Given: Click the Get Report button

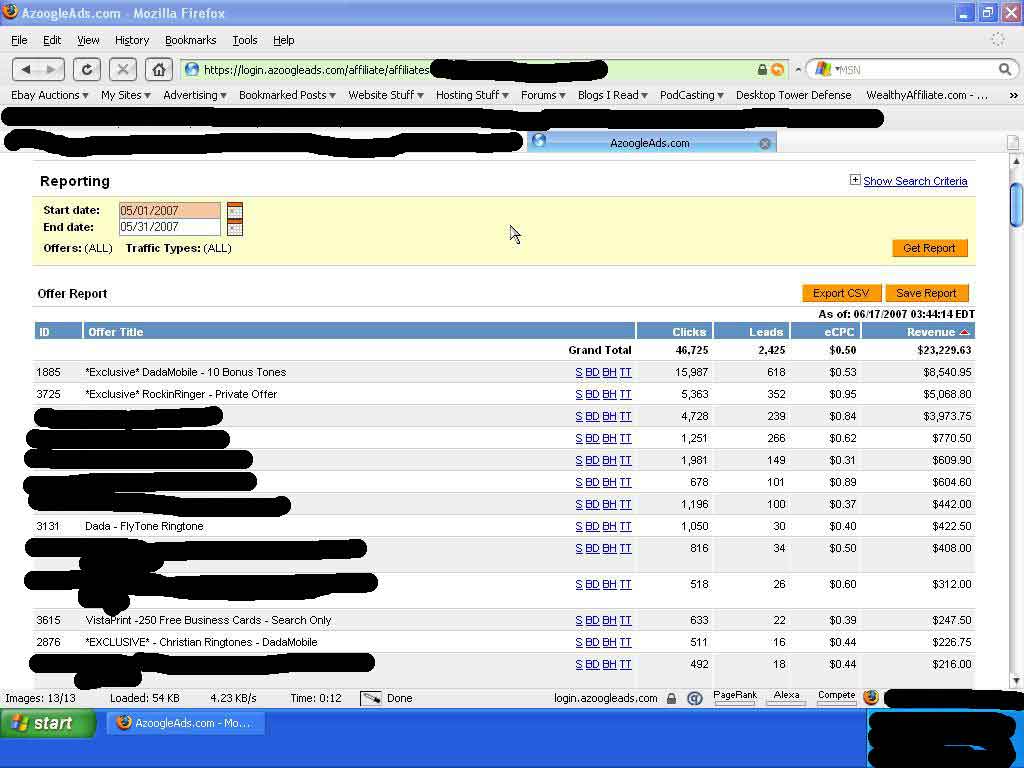Looking at the screenshot, I should tap(929, 248).
